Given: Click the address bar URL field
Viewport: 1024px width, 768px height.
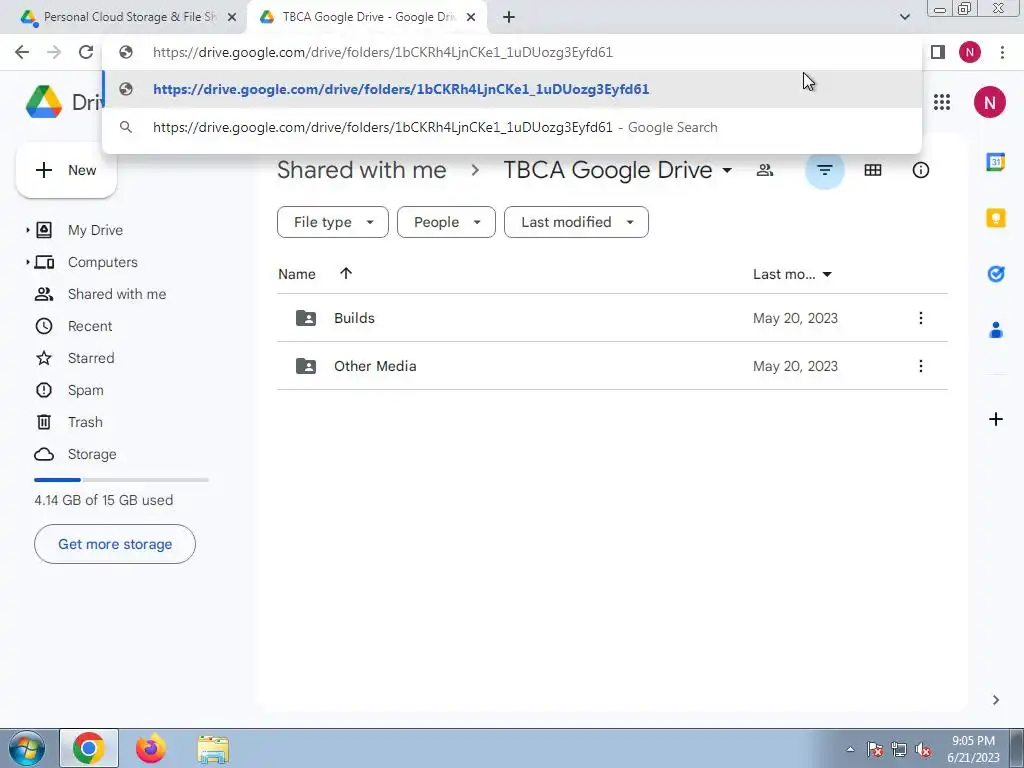Looking at the screenshot, I should click(x=512, y=52).
